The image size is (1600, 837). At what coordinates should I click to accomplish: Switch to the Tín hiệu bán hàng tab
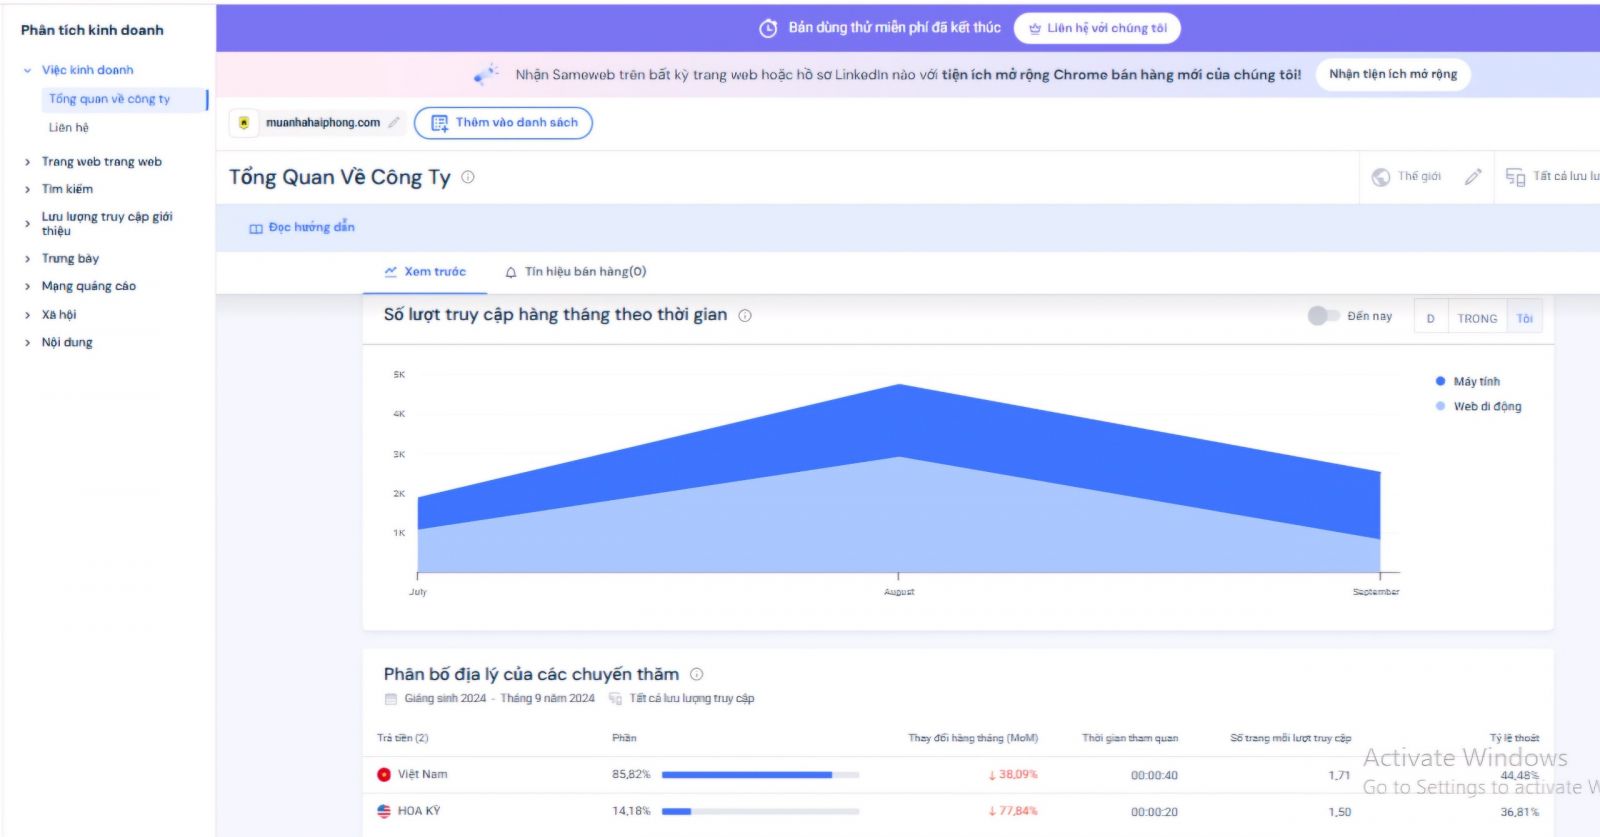tap(576, 272)
